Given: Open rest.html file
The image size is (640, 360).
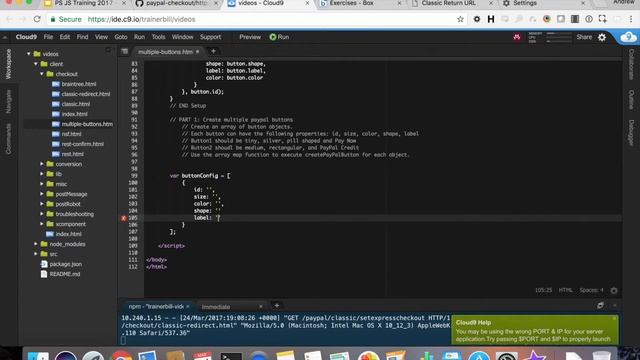Looking at the screenshot, I should pos(73,154).
